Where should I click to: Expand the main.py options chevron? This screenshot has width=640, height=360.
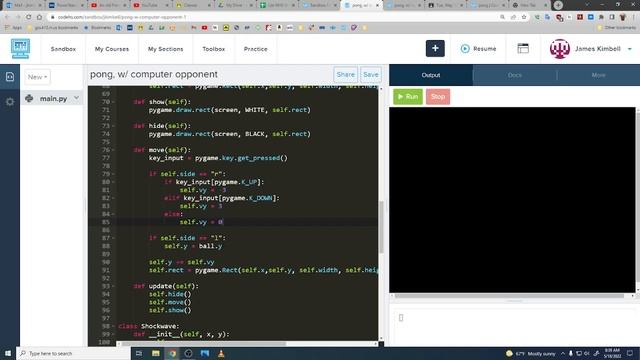[76, 98]
